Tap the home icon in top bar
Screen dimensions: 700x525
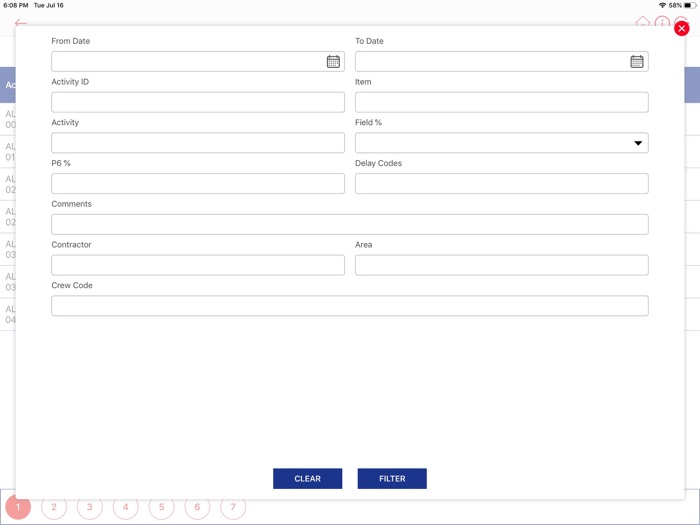[x=642, y=21]
